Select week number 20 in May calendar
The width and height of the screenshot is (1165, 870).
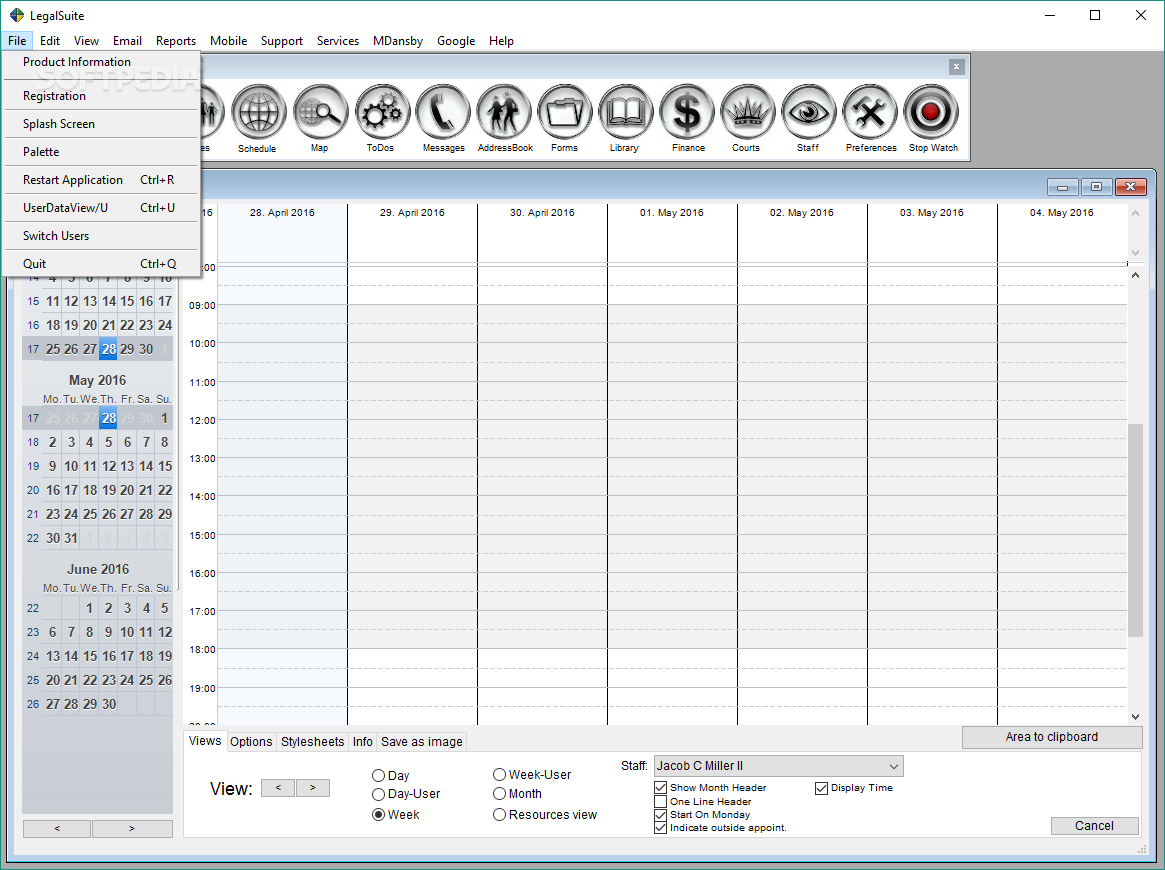point(33,490)
